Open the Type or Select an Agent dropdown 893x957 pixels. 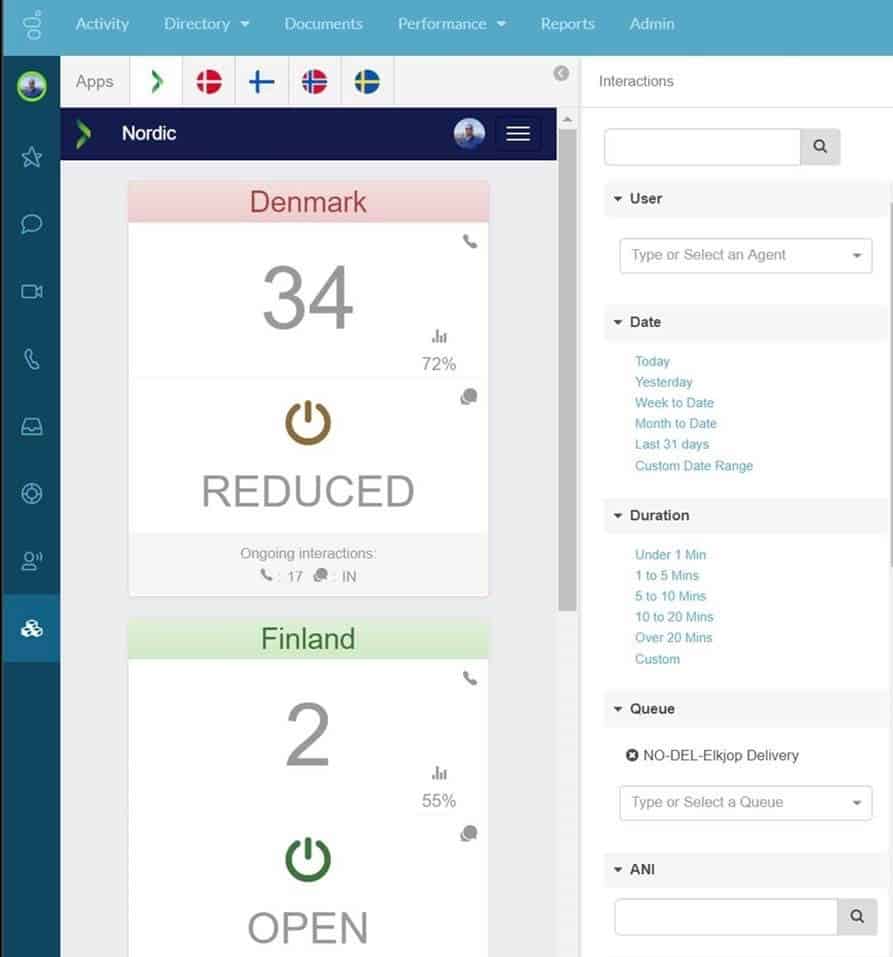(x=744, y=255)
